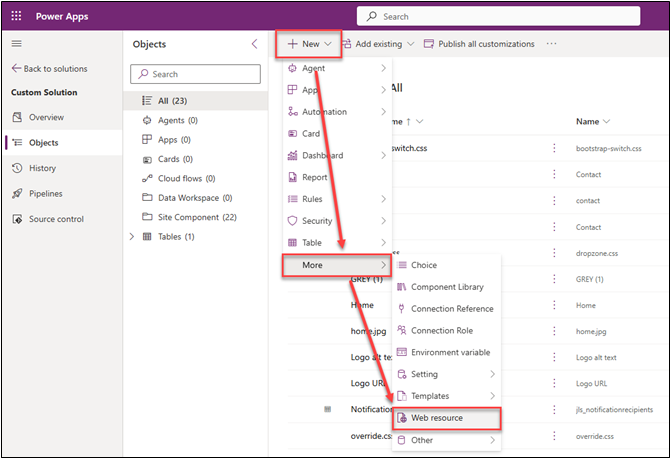Open the New dropdown button
This screenshot has width=670, height=458.
point(310,44)
